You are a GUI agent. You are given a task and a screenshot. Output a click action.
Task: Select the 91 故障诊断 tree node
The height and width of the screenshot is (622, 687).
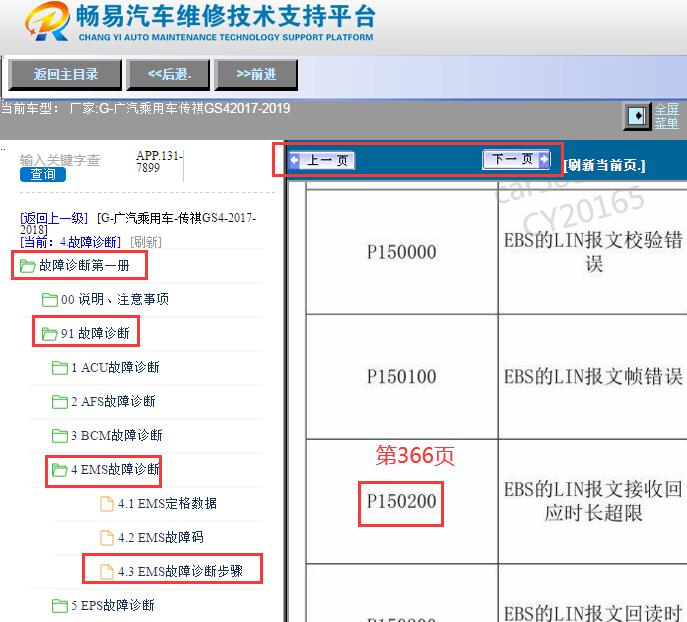coord(95,334)
